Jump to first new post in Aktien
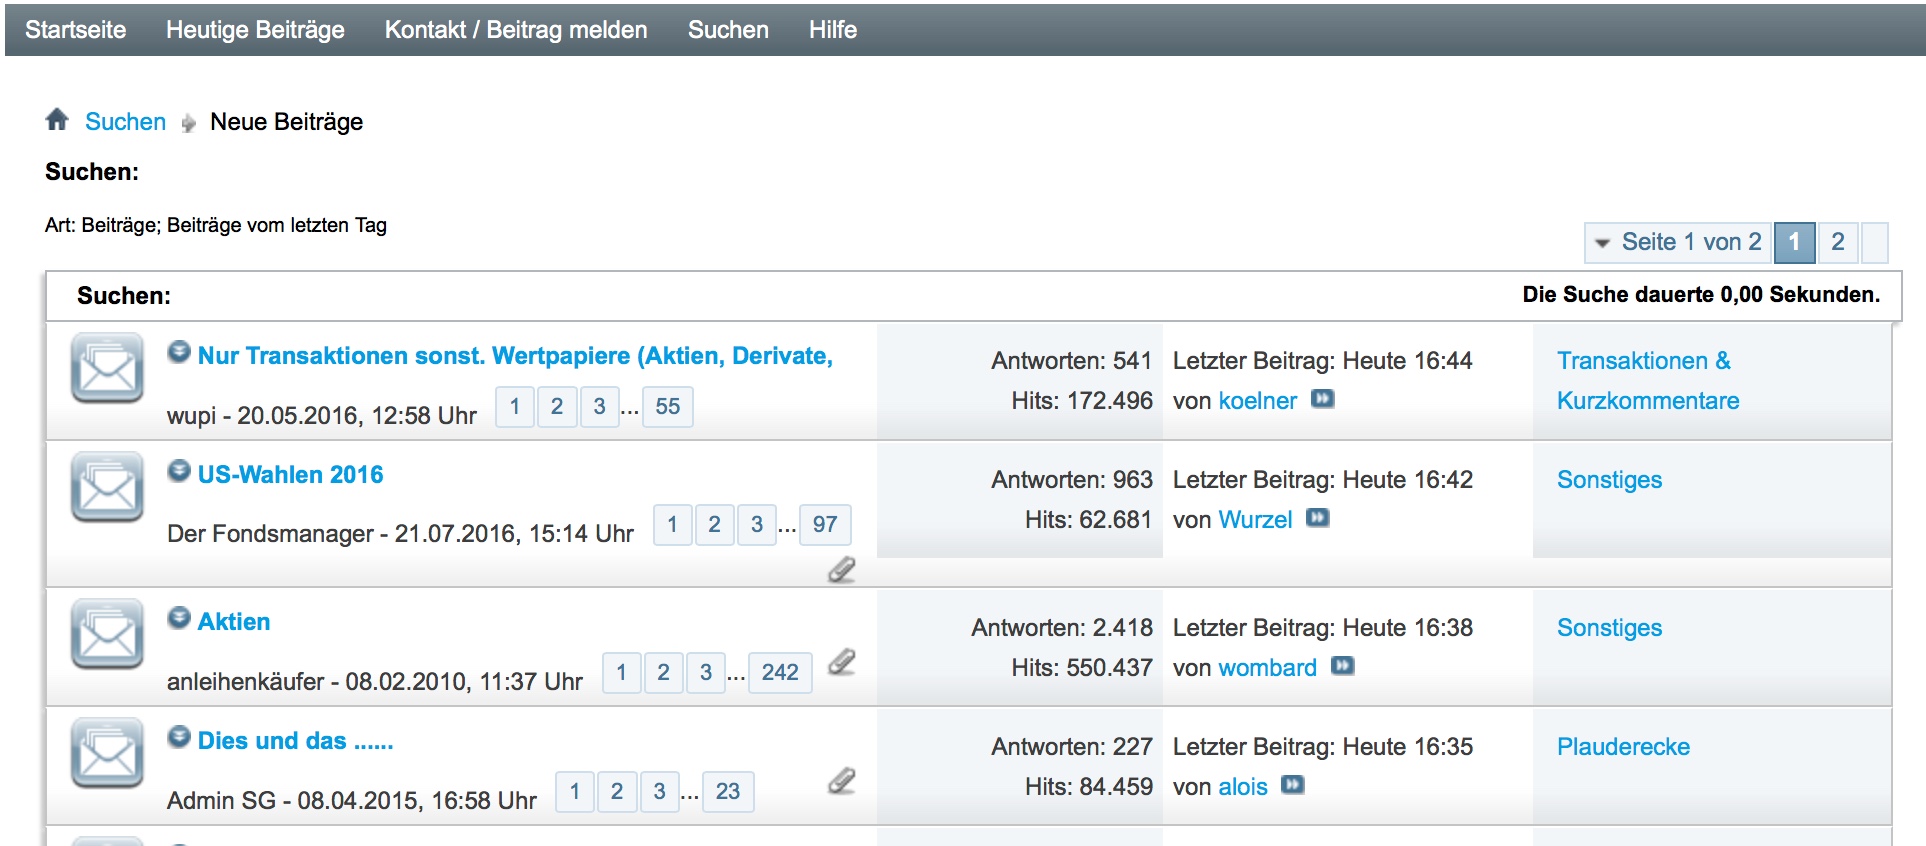This screenshot has width=1926, height=846. tap(179, 618)
